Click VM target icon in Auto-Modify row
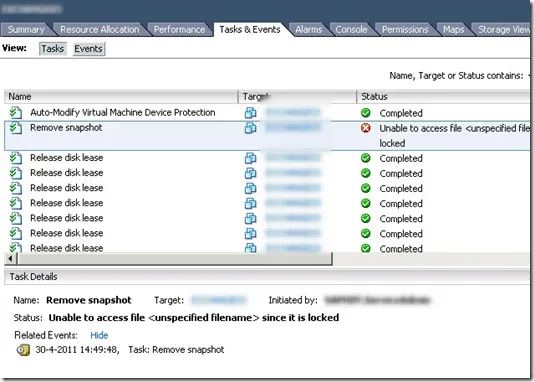 click(x=251, y=113)
